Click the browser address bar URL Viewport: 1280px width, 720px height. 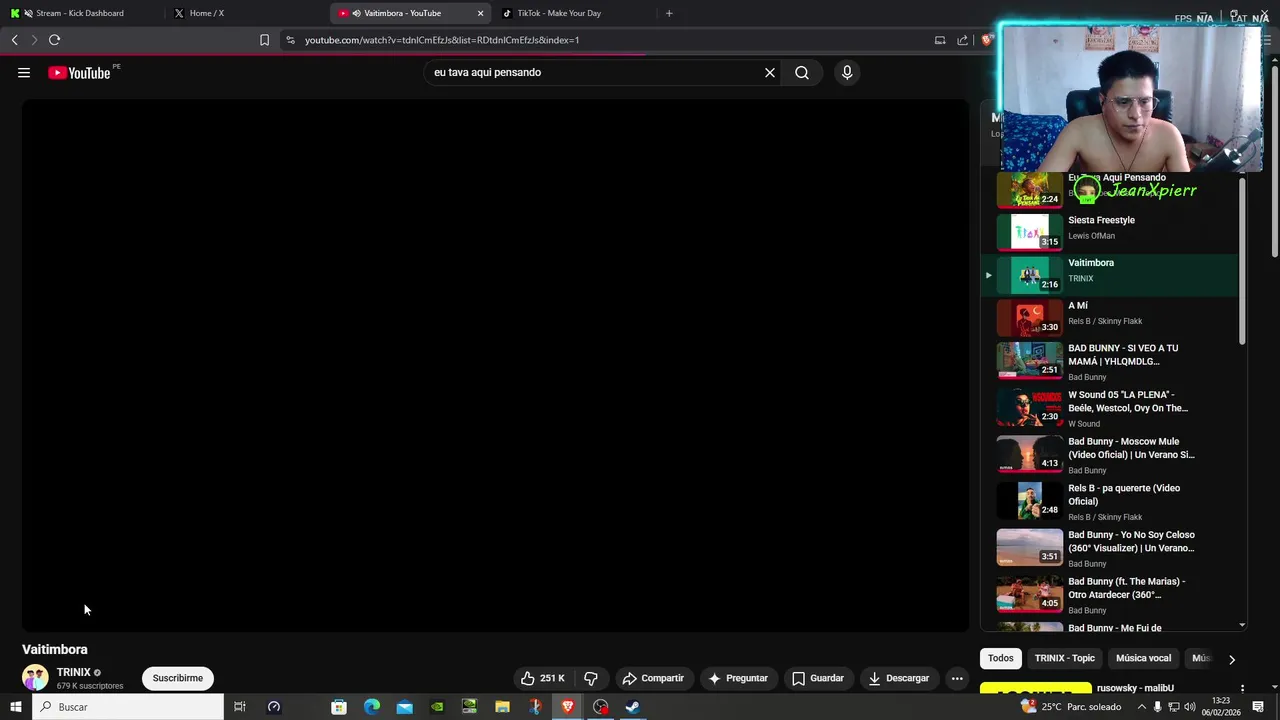tap(442, 40)
